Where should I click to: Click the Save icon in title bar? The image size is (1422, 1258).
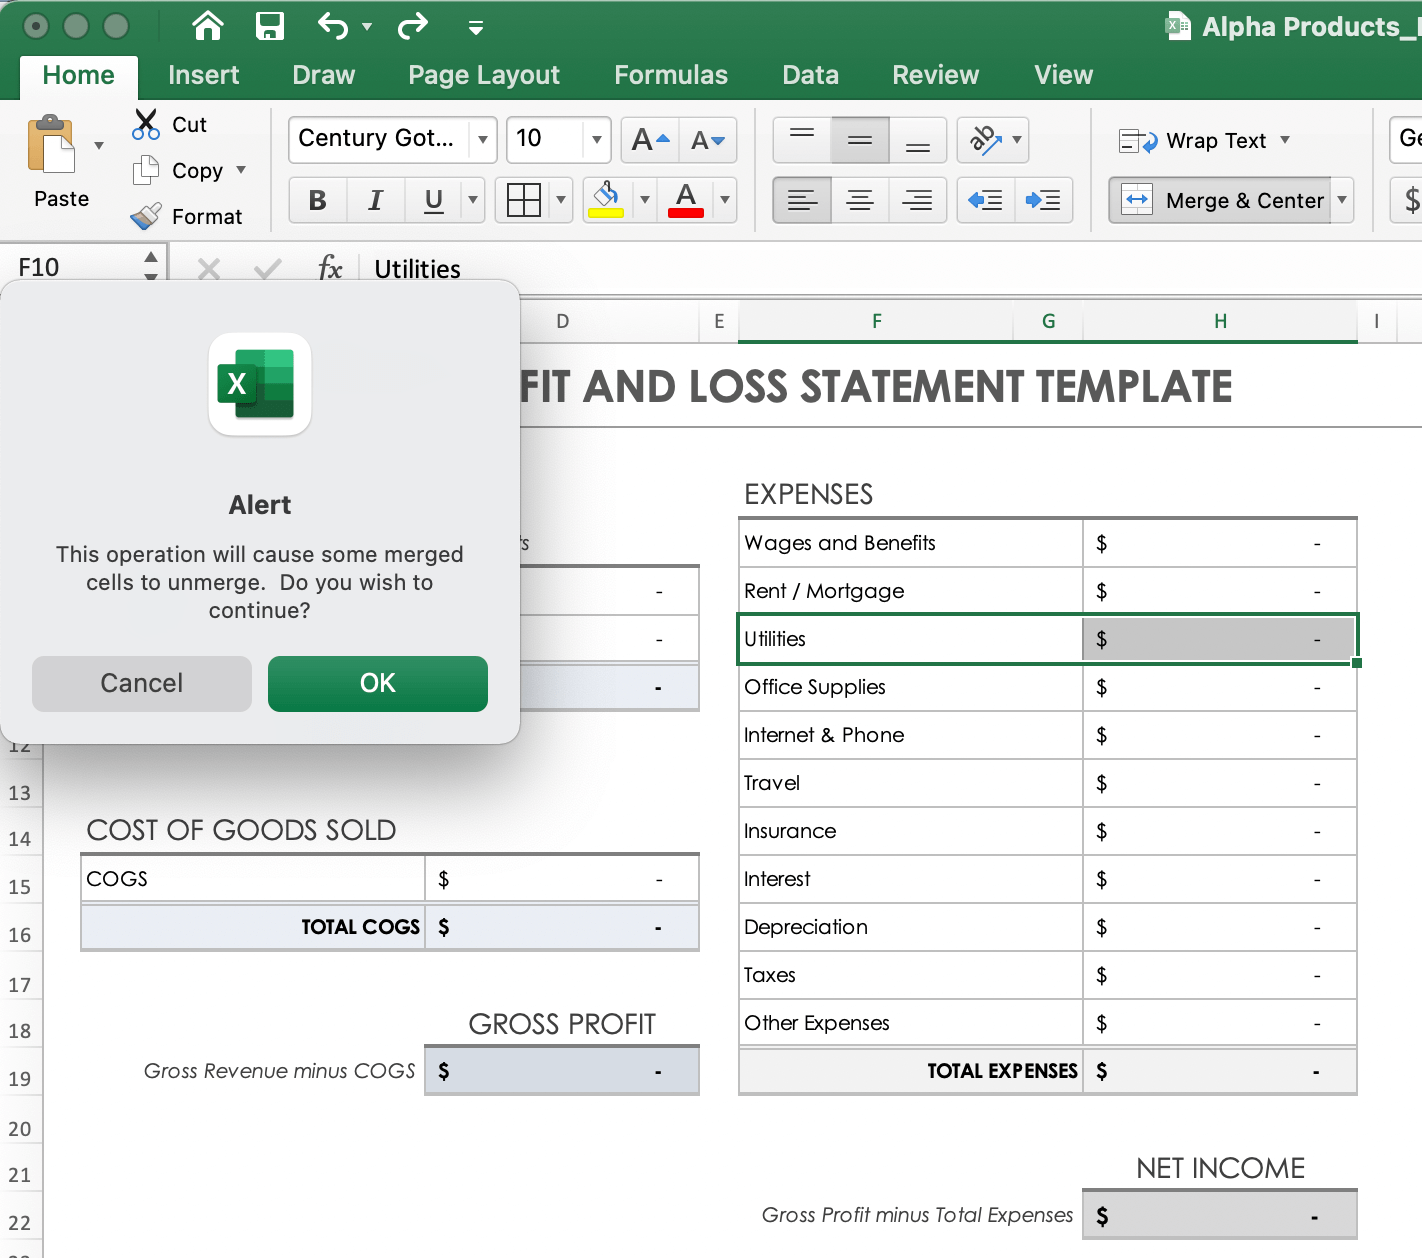[270, 26]
